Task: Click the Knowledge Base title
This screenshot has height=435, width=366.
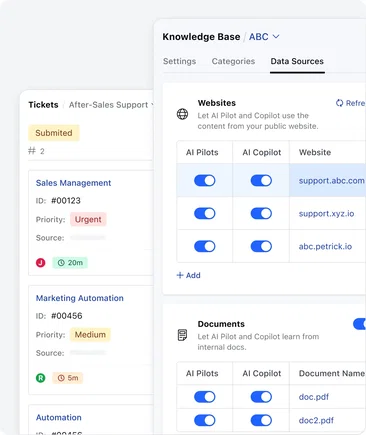Action: click(x=201, y=37)
